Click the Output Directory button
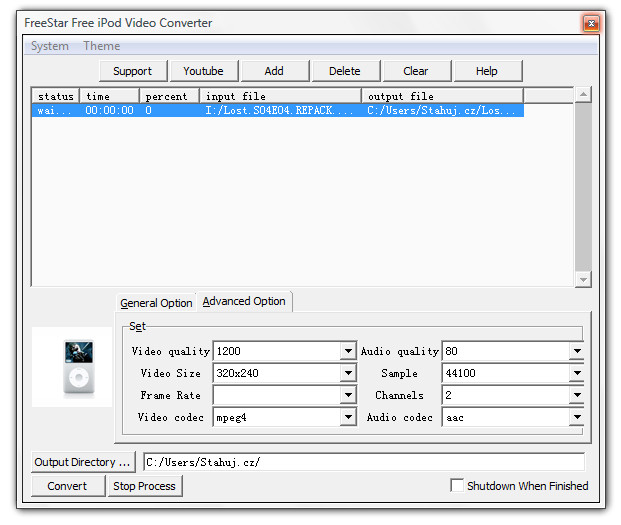 point(83,462)
